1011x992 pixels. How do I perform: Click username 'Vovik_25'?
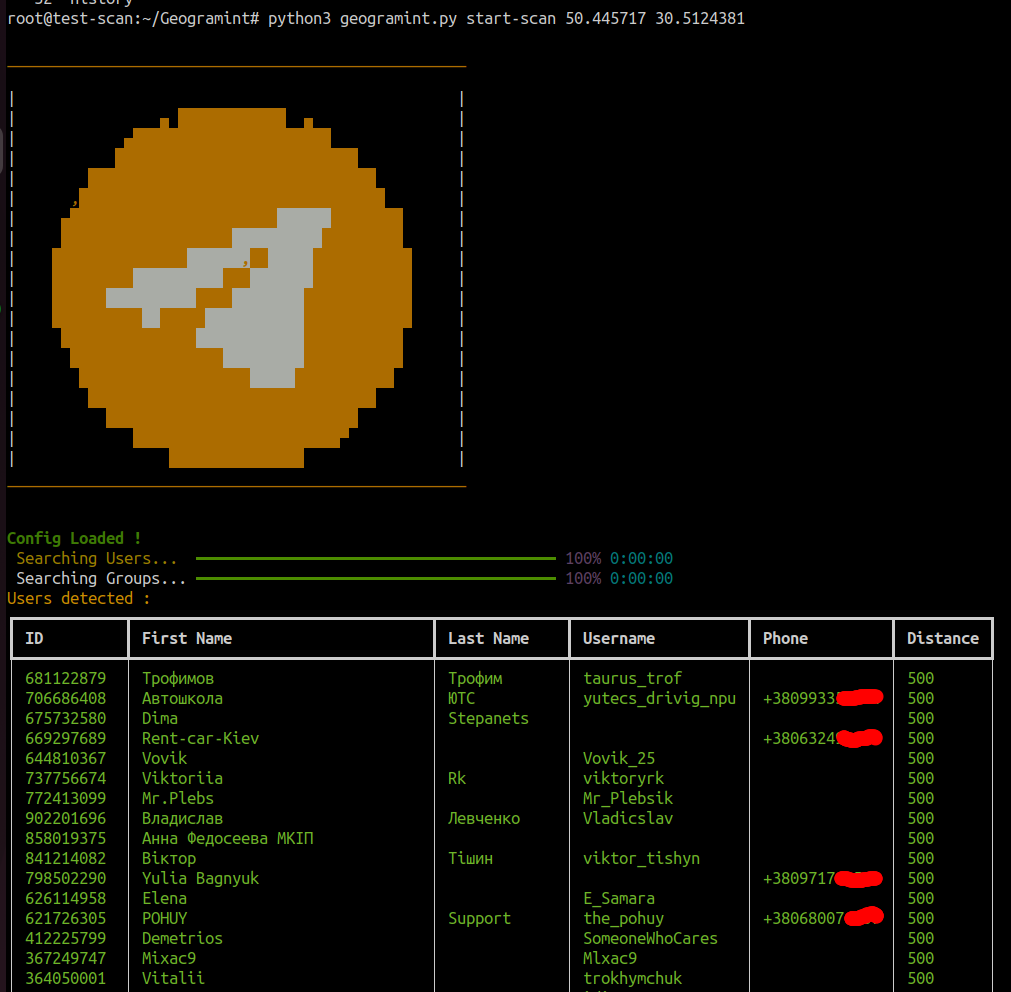click(619, 758)
